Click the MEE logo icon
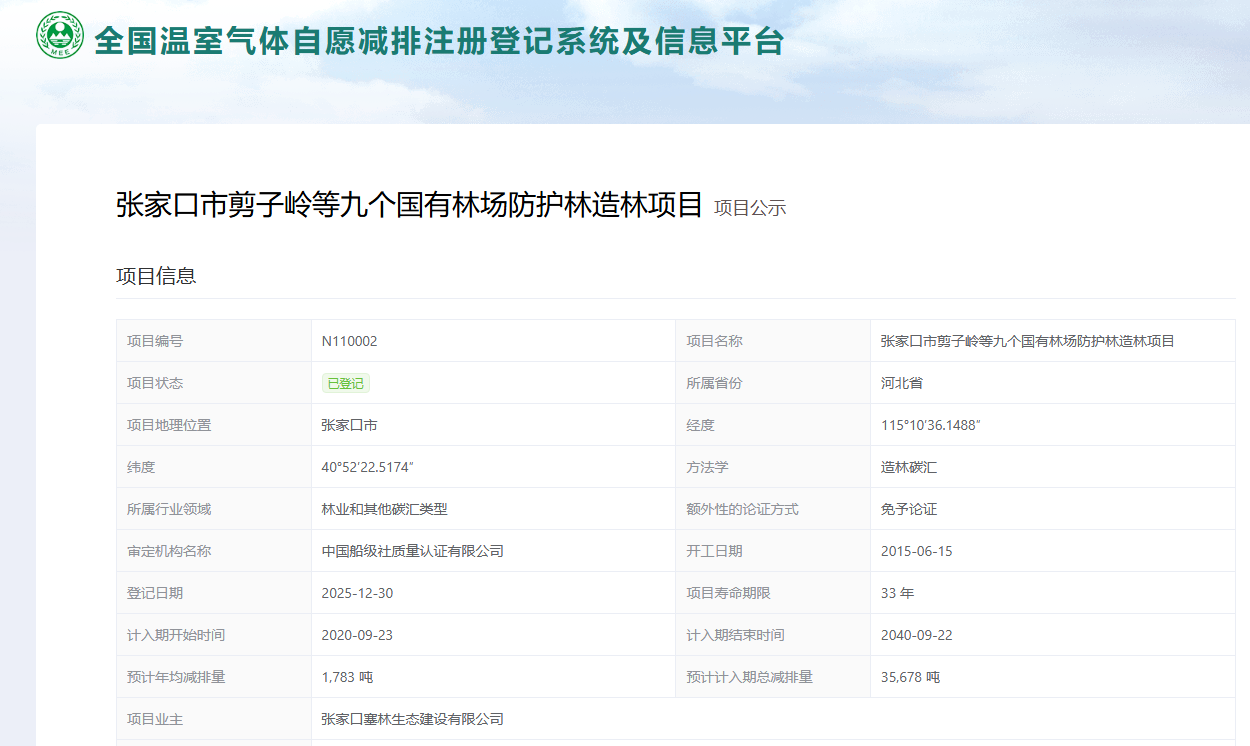This screenshot has width=1250, height=746. pyautogui.click(x=60, y=36)
